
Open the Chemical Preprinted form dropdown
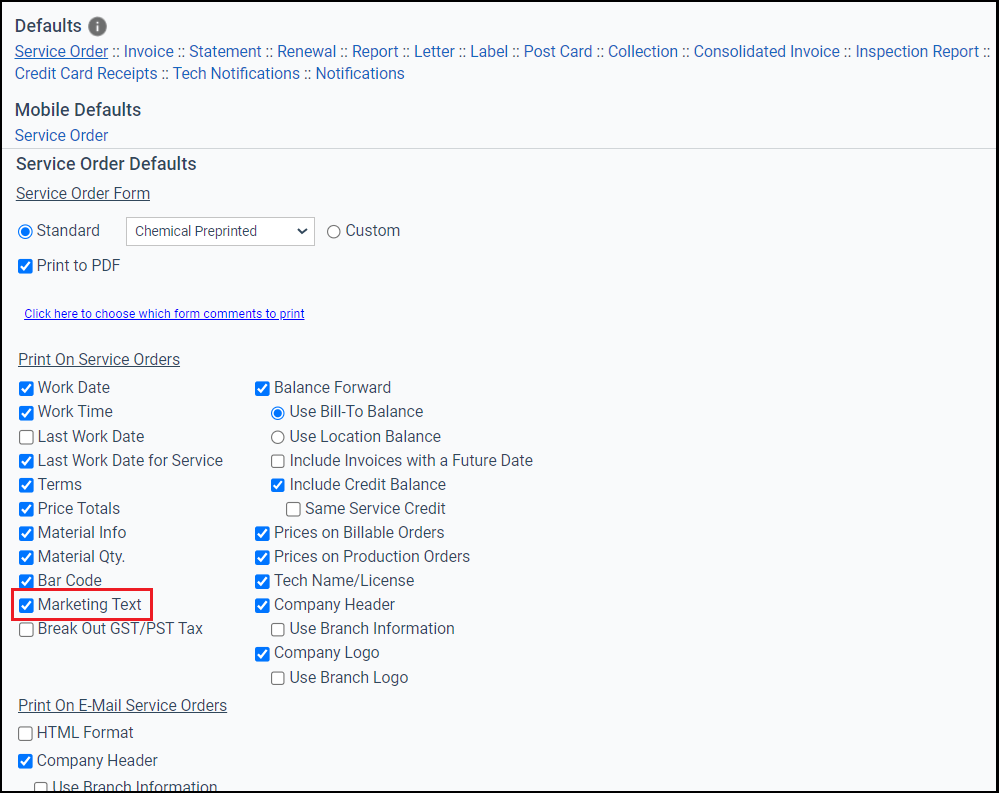[x=220, y=231]
